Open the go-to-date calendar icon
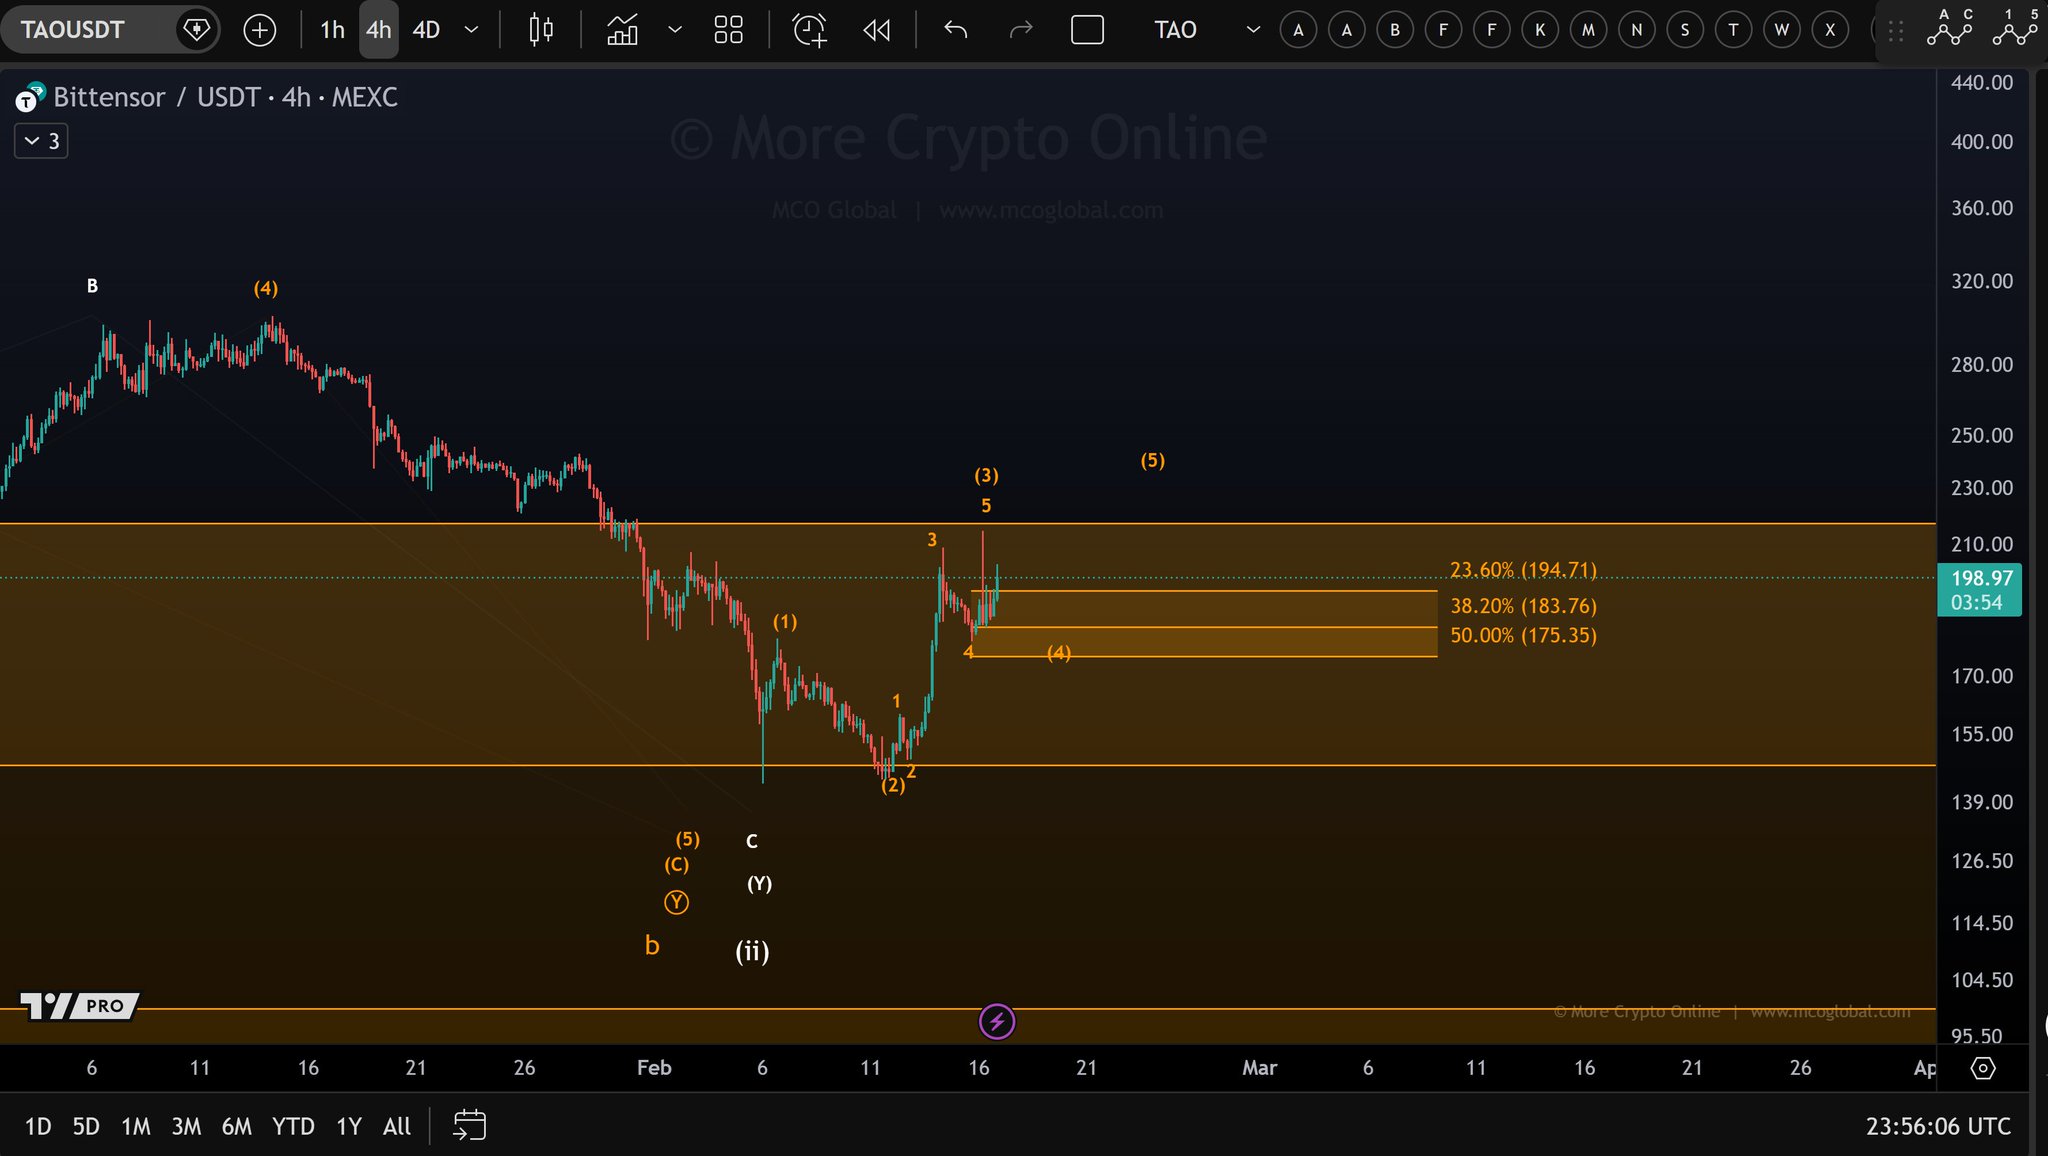Screen dimensions: 2048x1156 tap(469, 1126)
